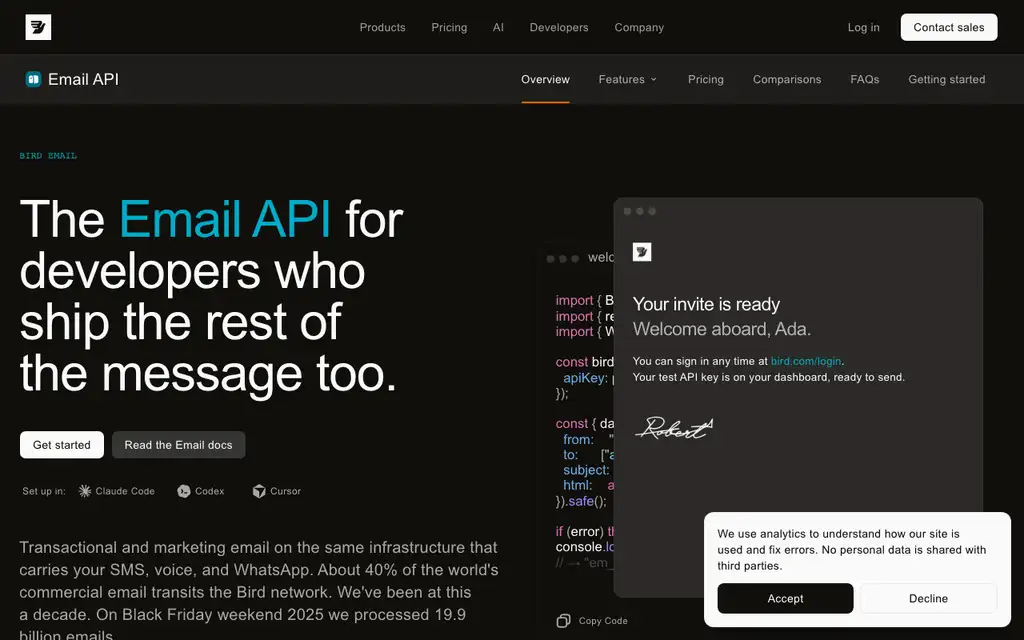Click the 'Welcome aboard, Ada.' text
The image size is (1024, 640).
[x=722, y=329]
